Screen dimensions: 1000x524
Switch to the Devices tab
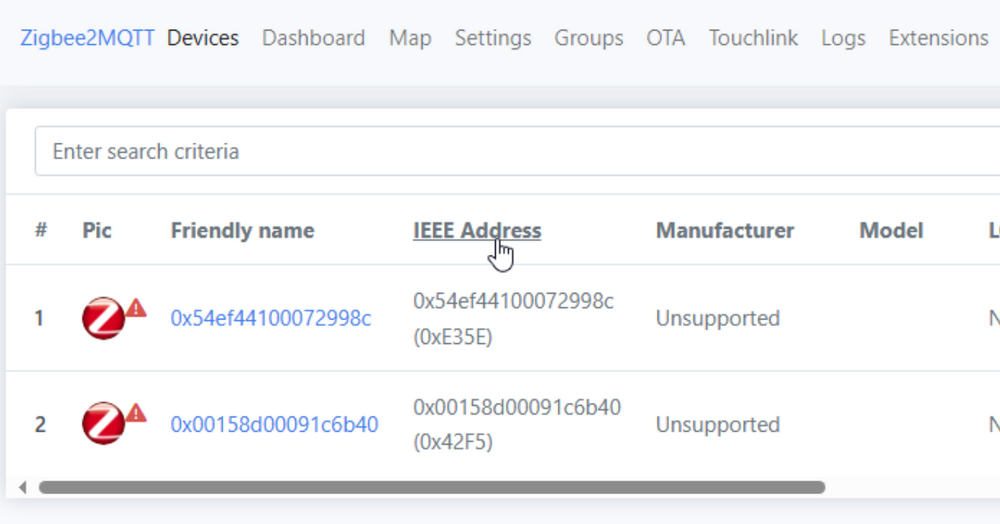(203, 38)
